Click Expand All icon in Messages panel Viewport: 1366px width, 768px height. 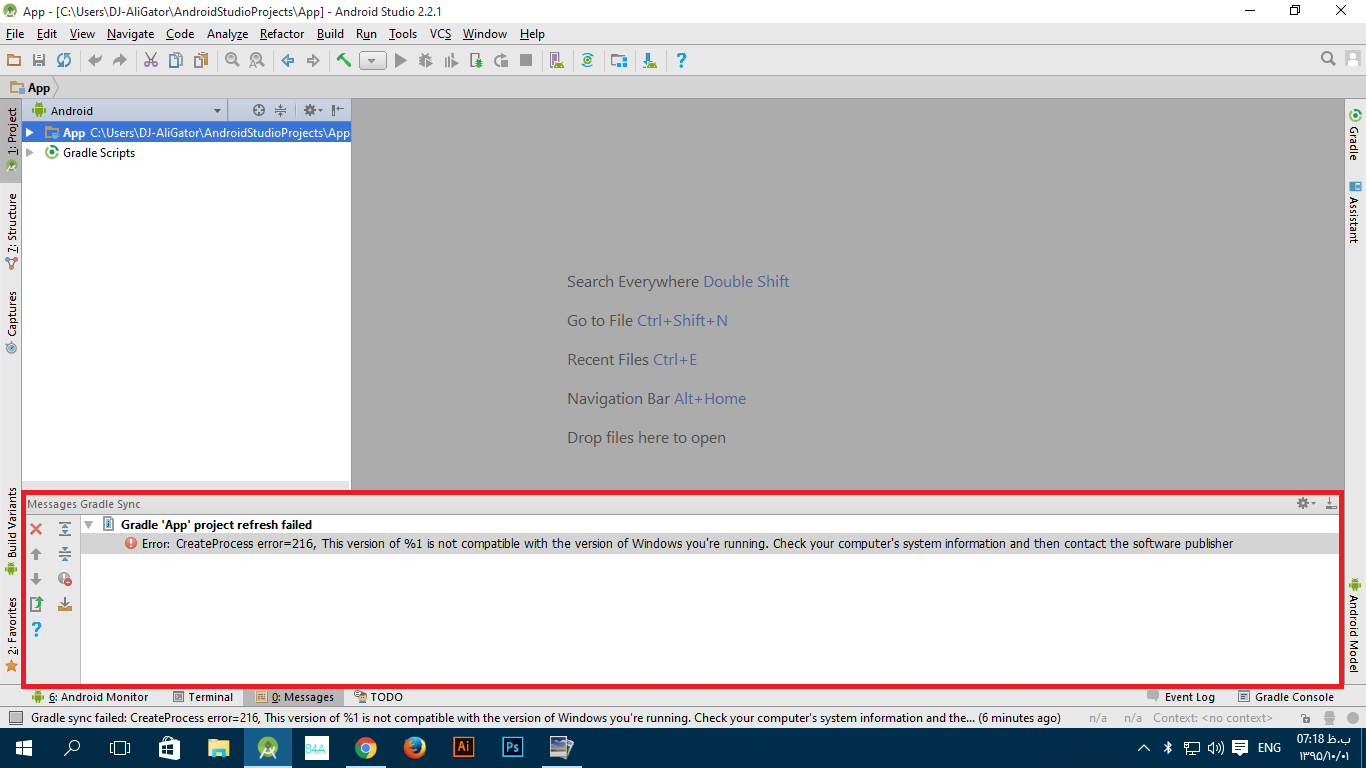click(65, 529)
